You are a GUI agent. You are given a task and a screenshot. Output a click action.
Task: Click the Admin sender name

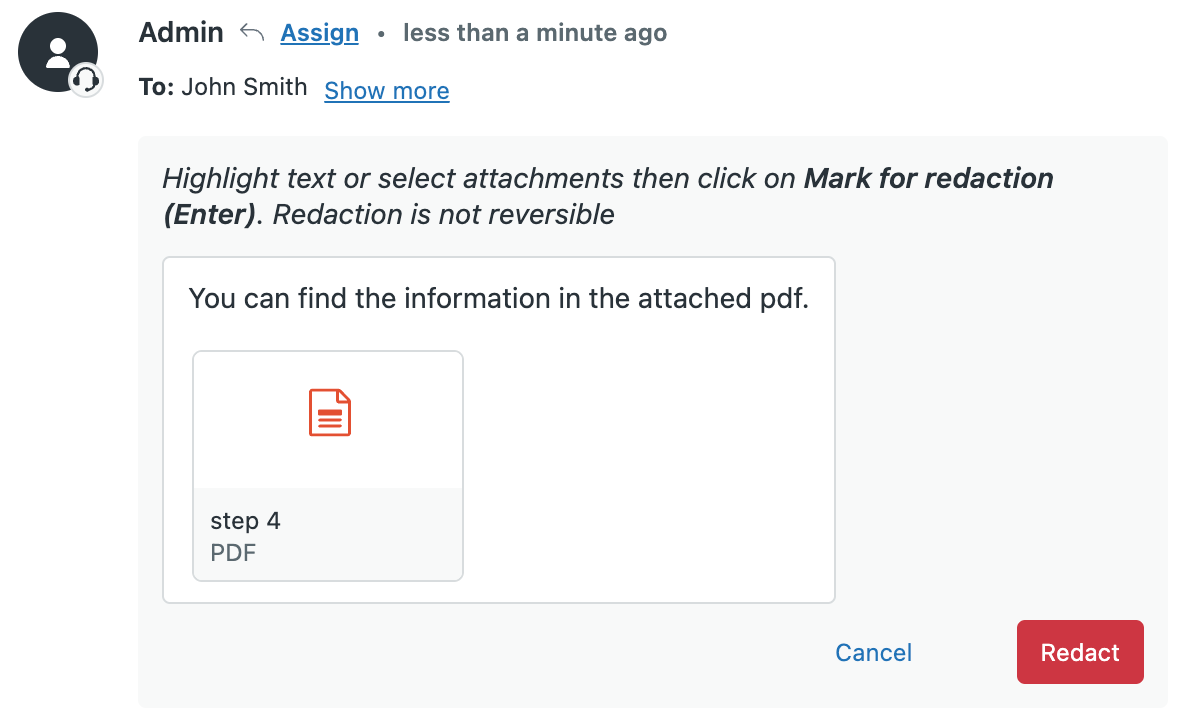[181, 33]
